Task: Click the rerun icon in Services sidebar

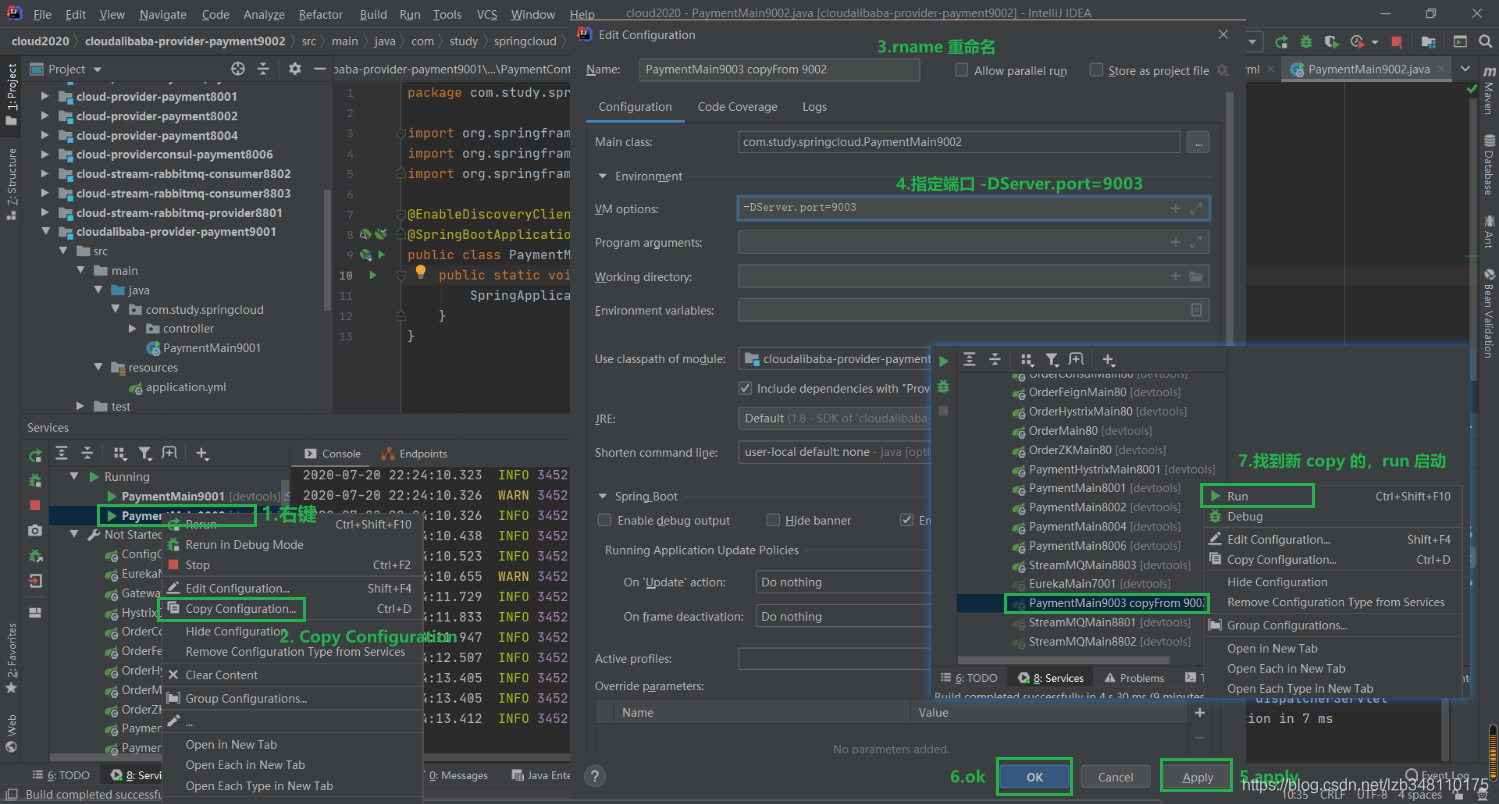Action: click(35, 455)
